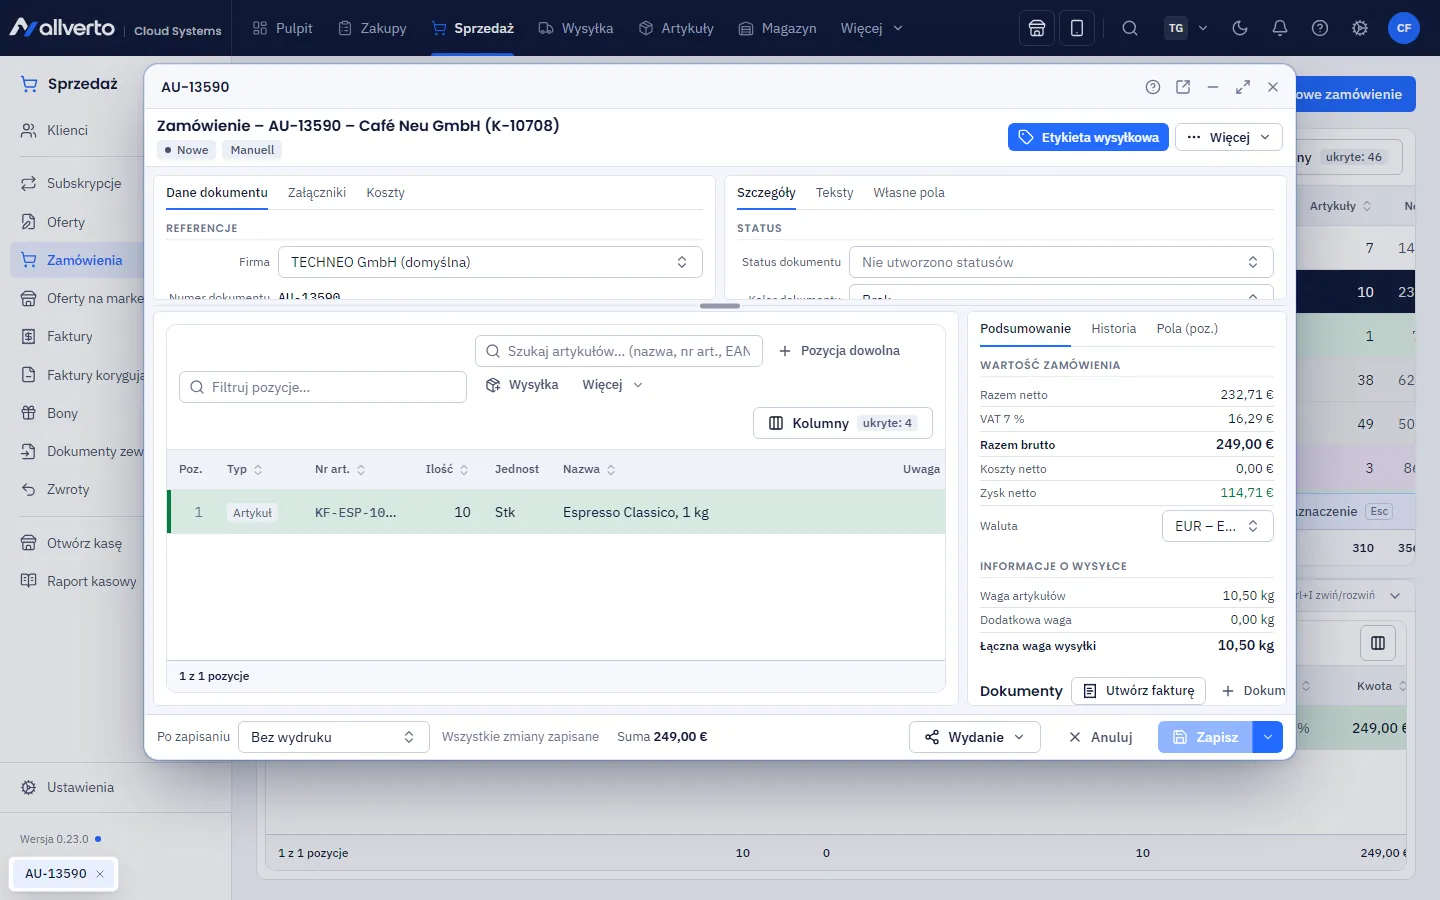The width and height of the screenshot is (1440, 900).
Task: Click the Filtruj pozycje input field
Action: [x=323, y=387]
